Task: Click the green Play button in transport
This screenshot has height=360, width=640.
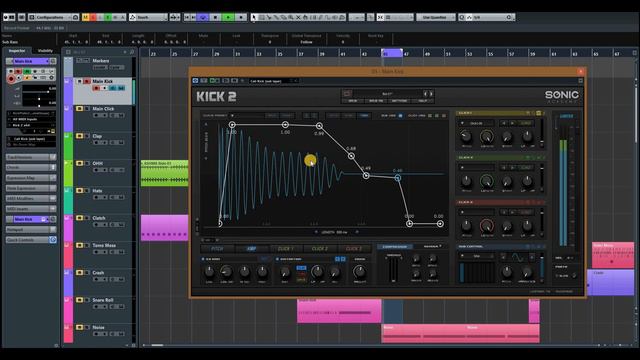Action: 228,17
